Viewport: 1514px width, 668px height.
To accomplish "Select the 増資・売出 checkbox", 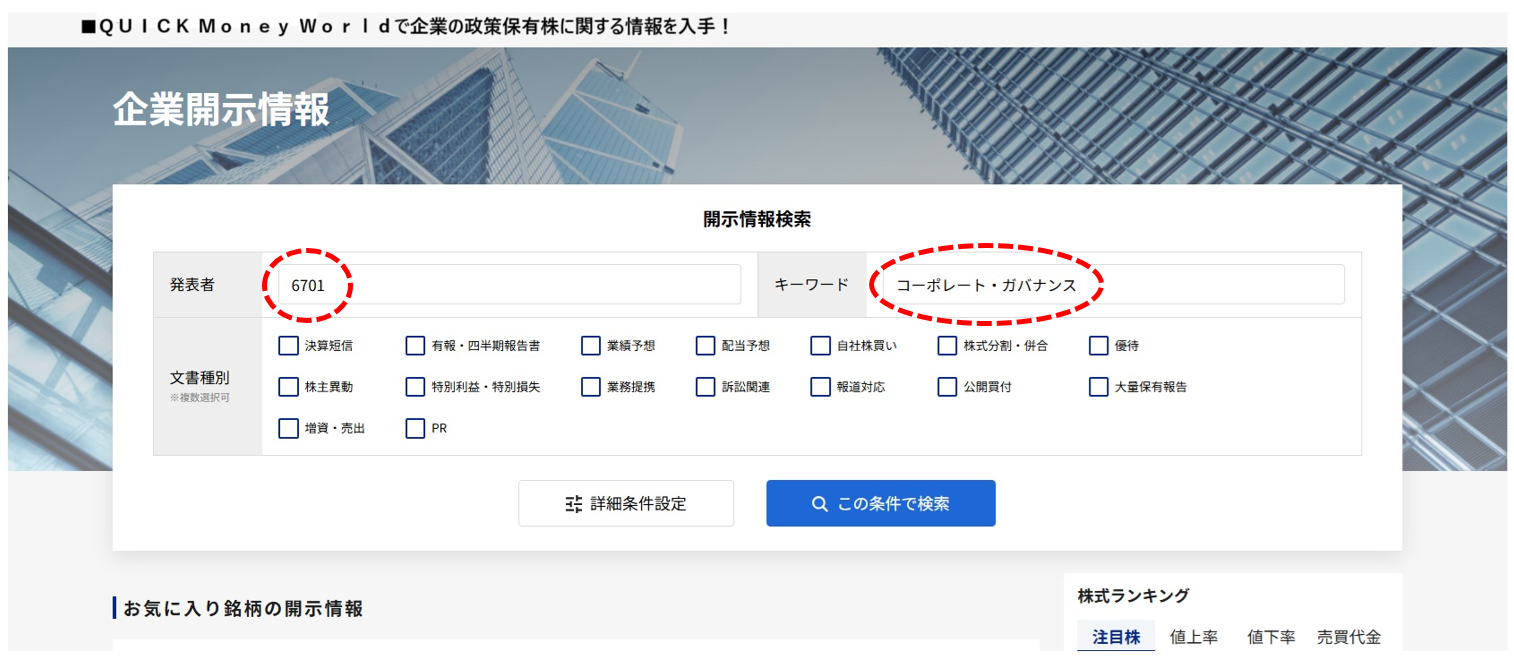I will point(289,429).
